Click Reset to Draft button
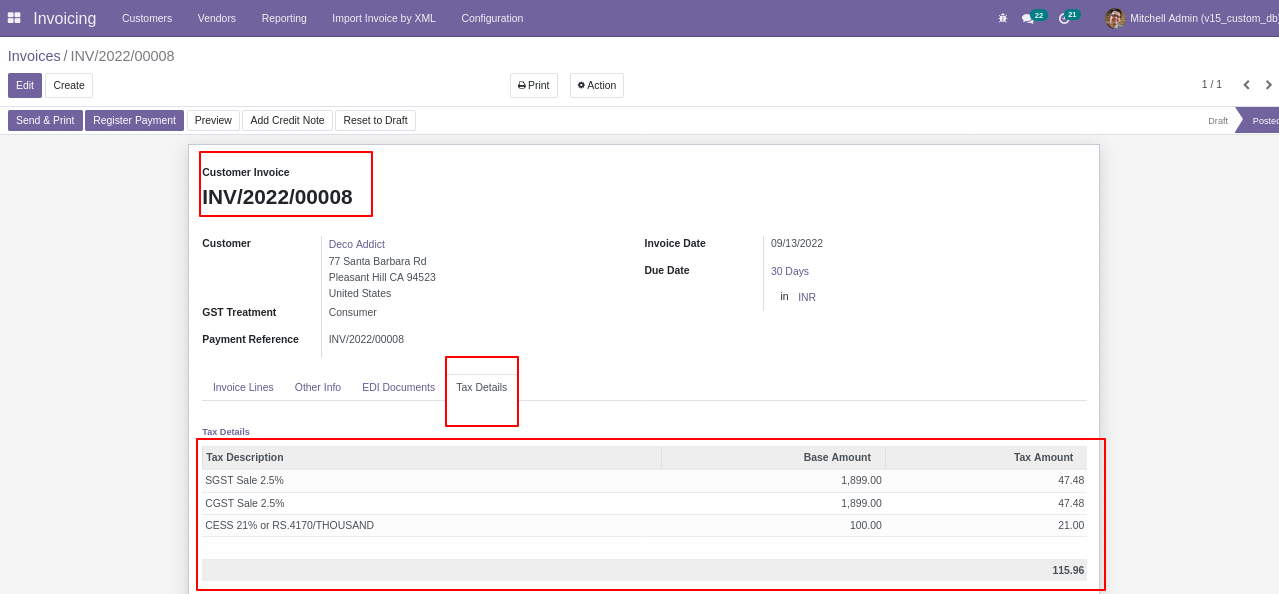 click(375, 120)
